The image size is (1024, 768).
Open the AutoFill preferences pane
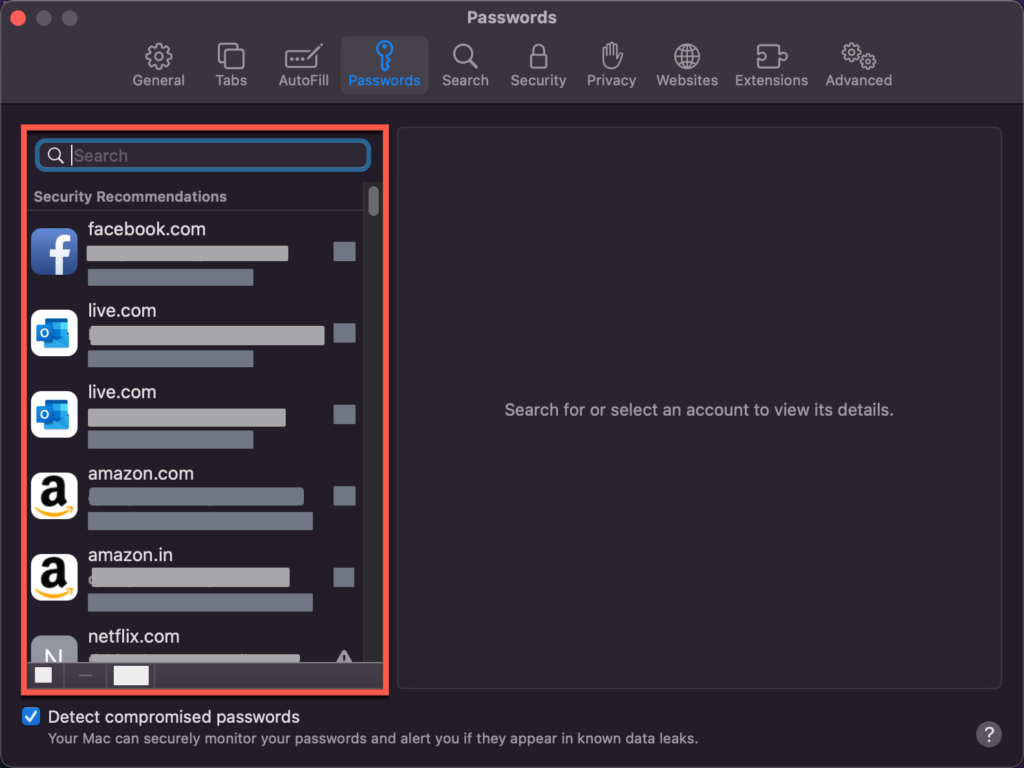[x=304, y=65]
